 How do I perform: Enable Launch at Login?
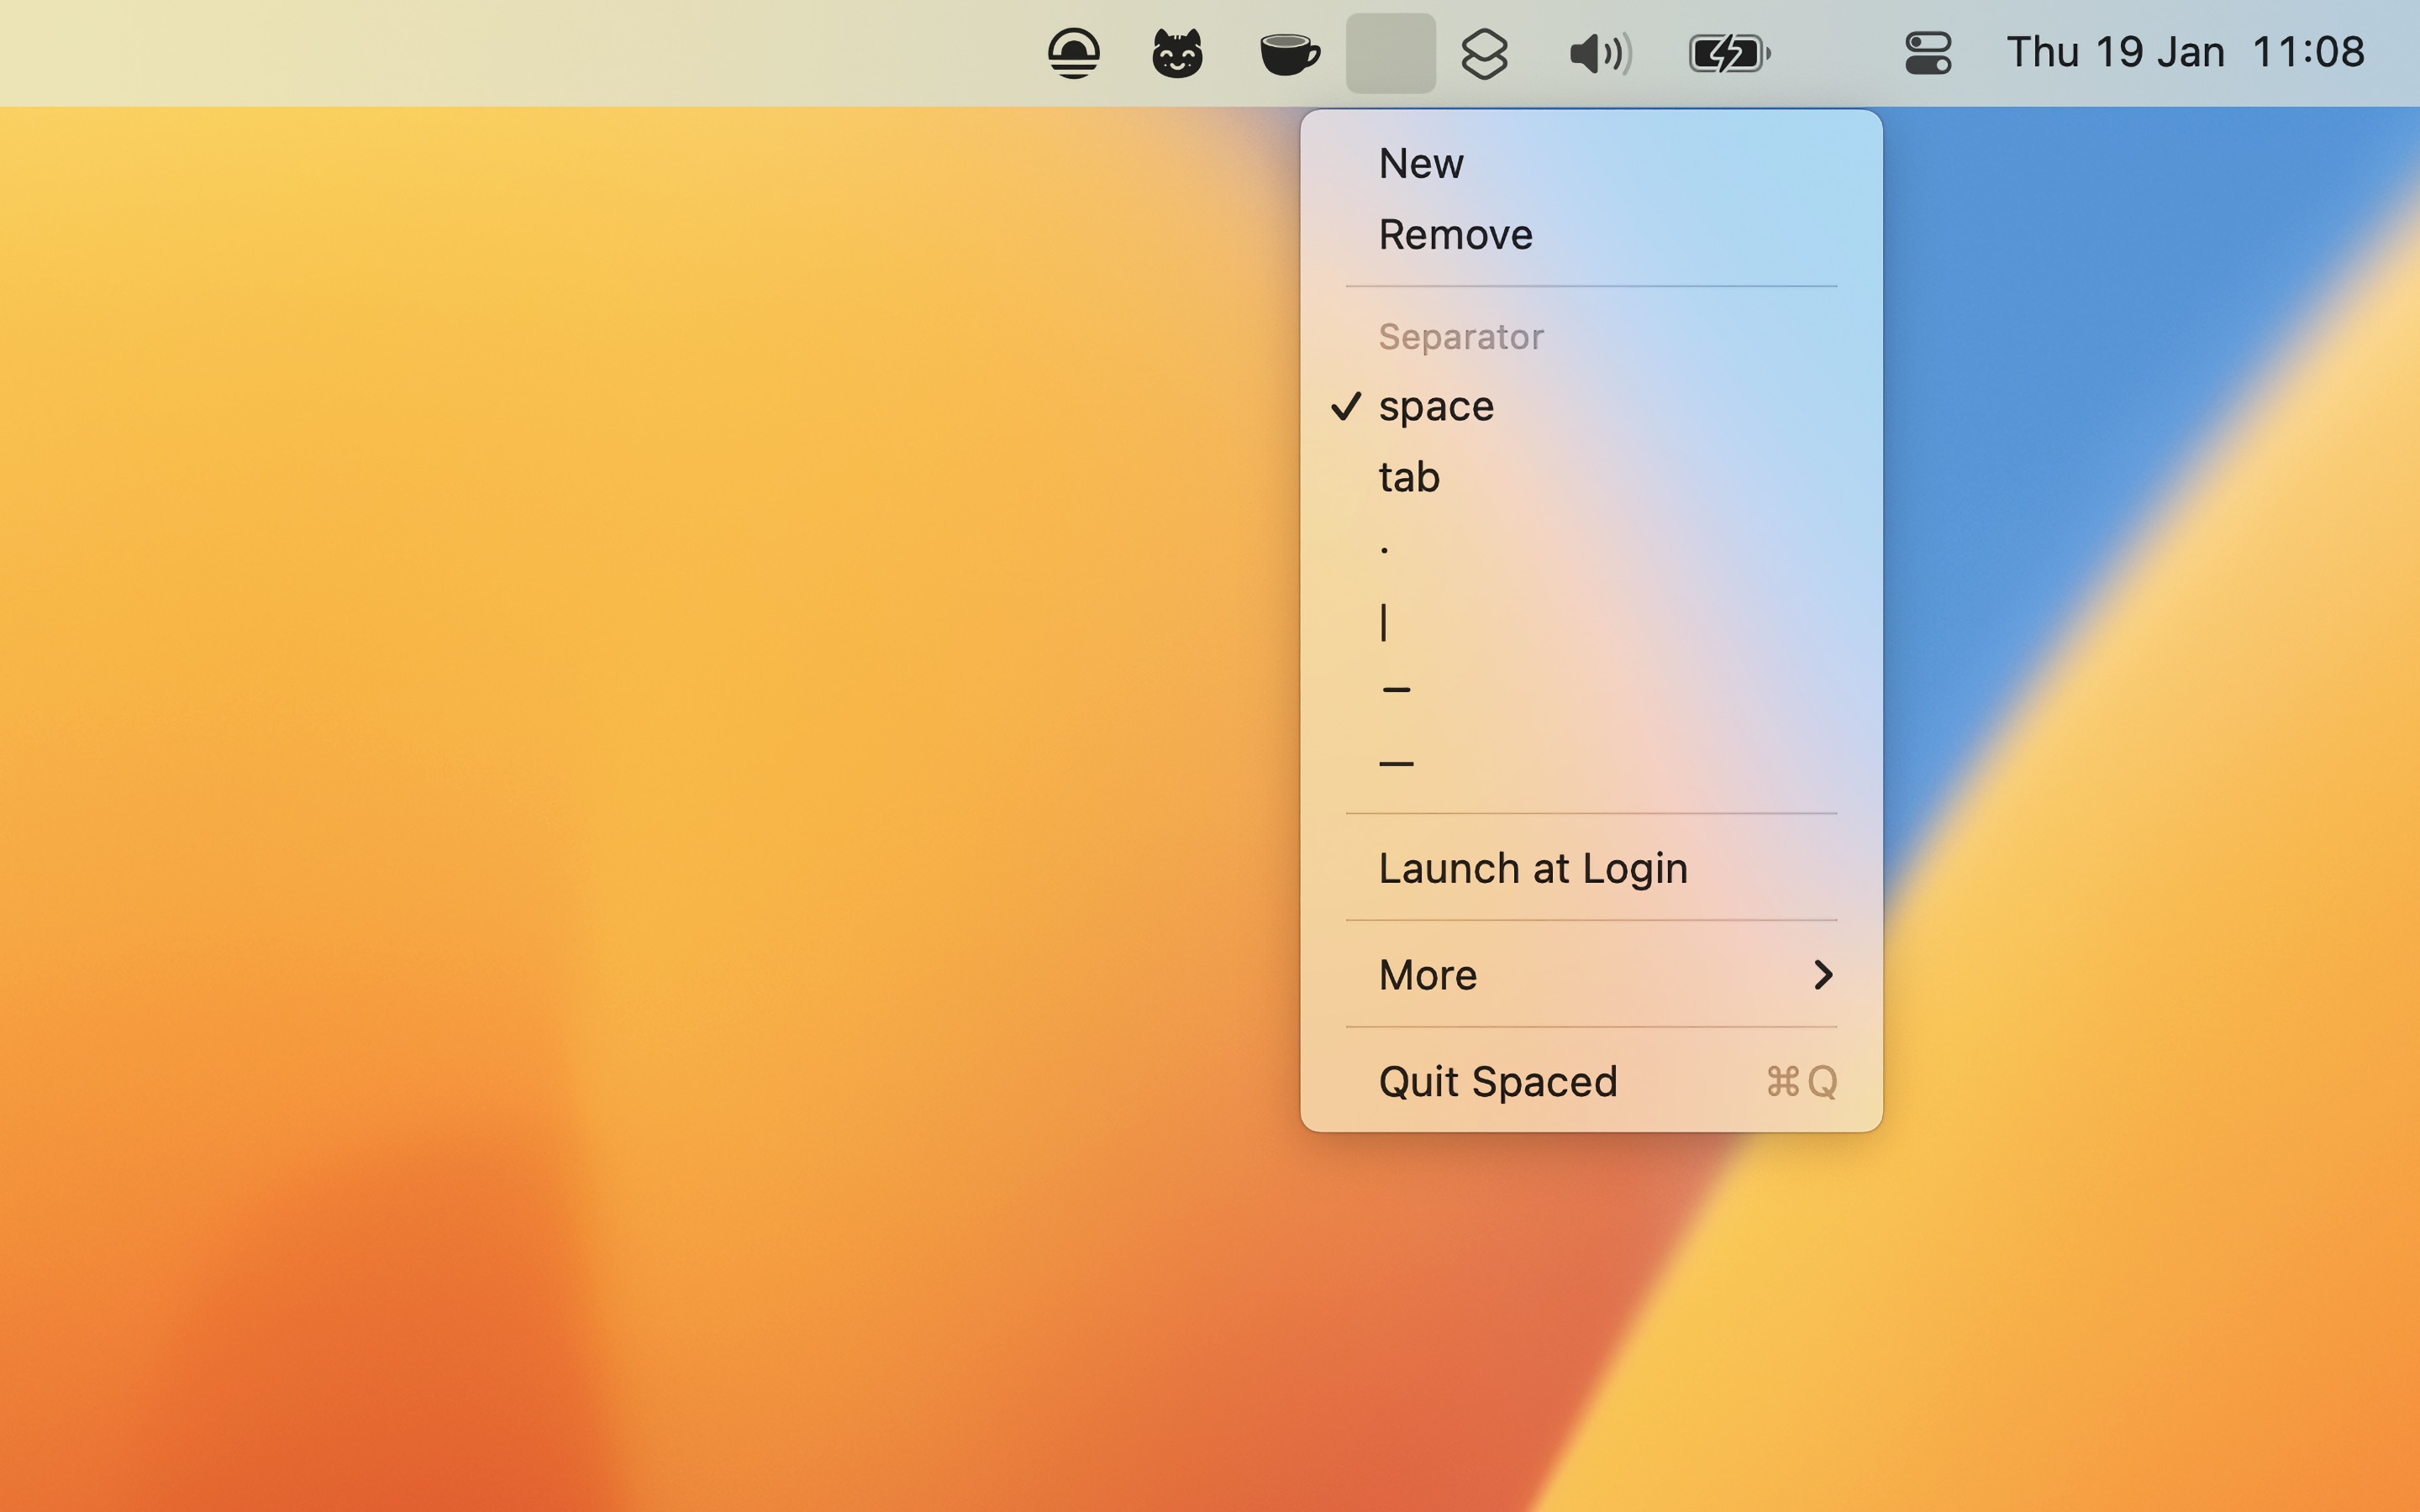[1533, 867]
